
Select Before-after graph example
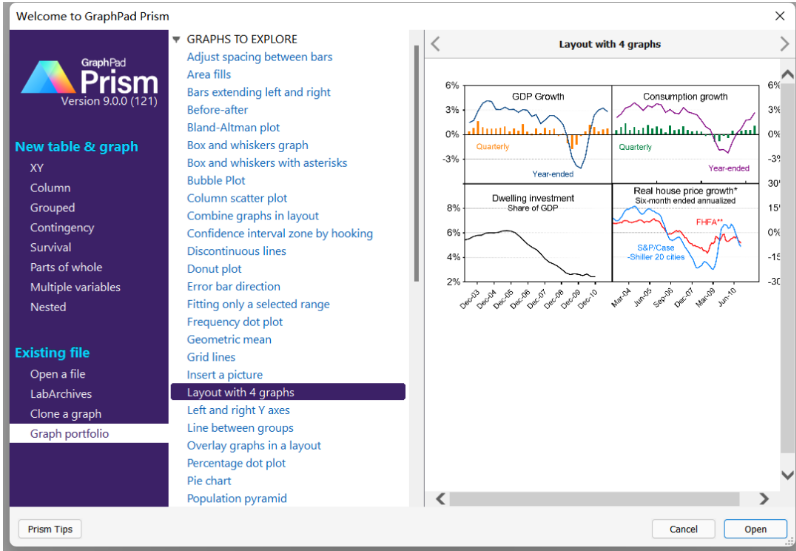point(217,110)
